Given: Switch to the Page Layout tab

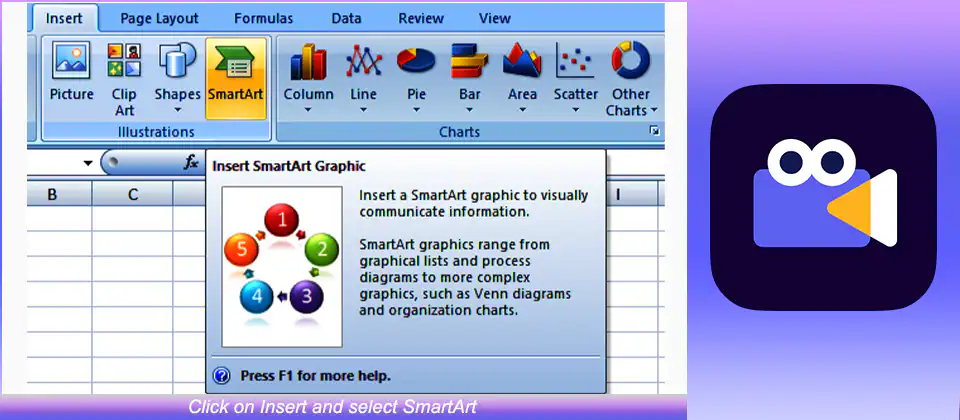Looking at the screenshot, I should [159, 18].
